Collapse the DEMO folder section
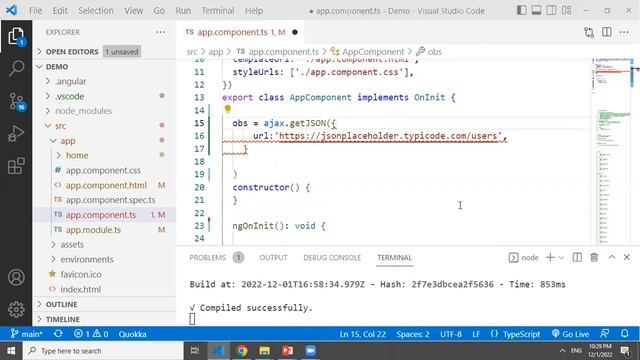 104,67
